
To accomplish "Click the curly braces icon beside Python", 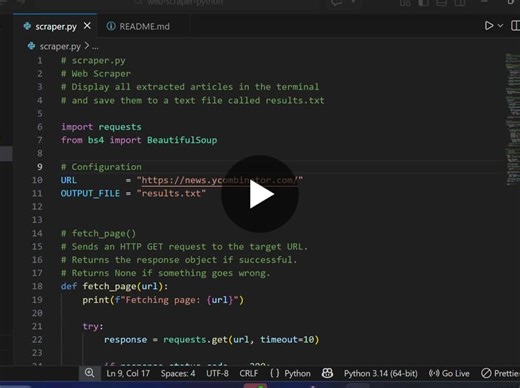I will (275, 373).
